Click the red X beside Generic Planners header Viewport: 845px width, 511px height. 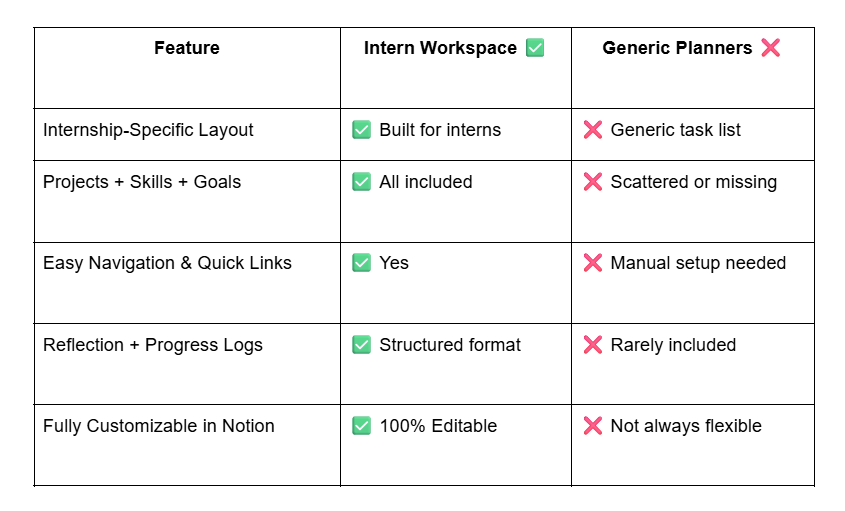[x=770, y=48]
